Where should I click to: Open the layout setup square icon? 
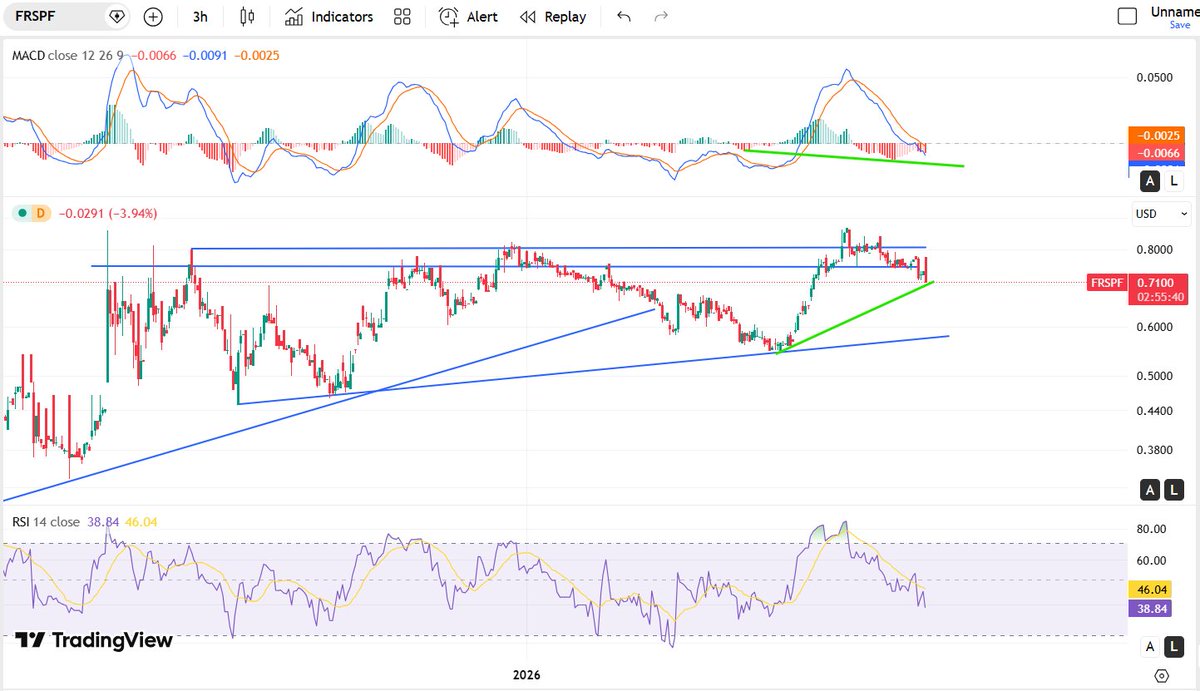(1127, 16)
